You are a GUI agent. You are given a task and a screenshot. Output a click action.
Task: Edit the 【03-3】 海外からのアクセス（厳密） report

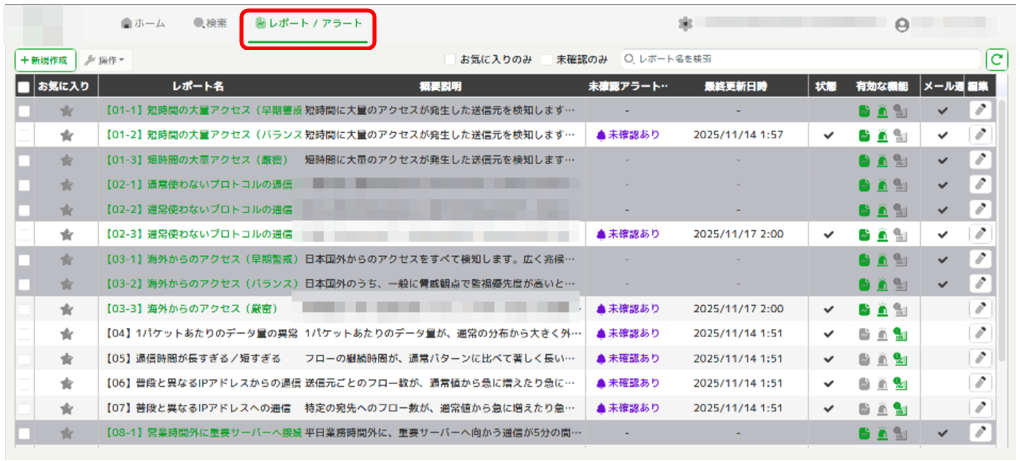coord(980,309)
